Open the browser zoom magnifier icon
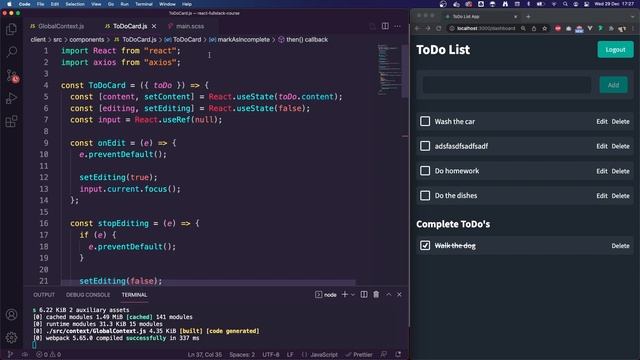The image size is (640, 360). [x=523, y=28]
